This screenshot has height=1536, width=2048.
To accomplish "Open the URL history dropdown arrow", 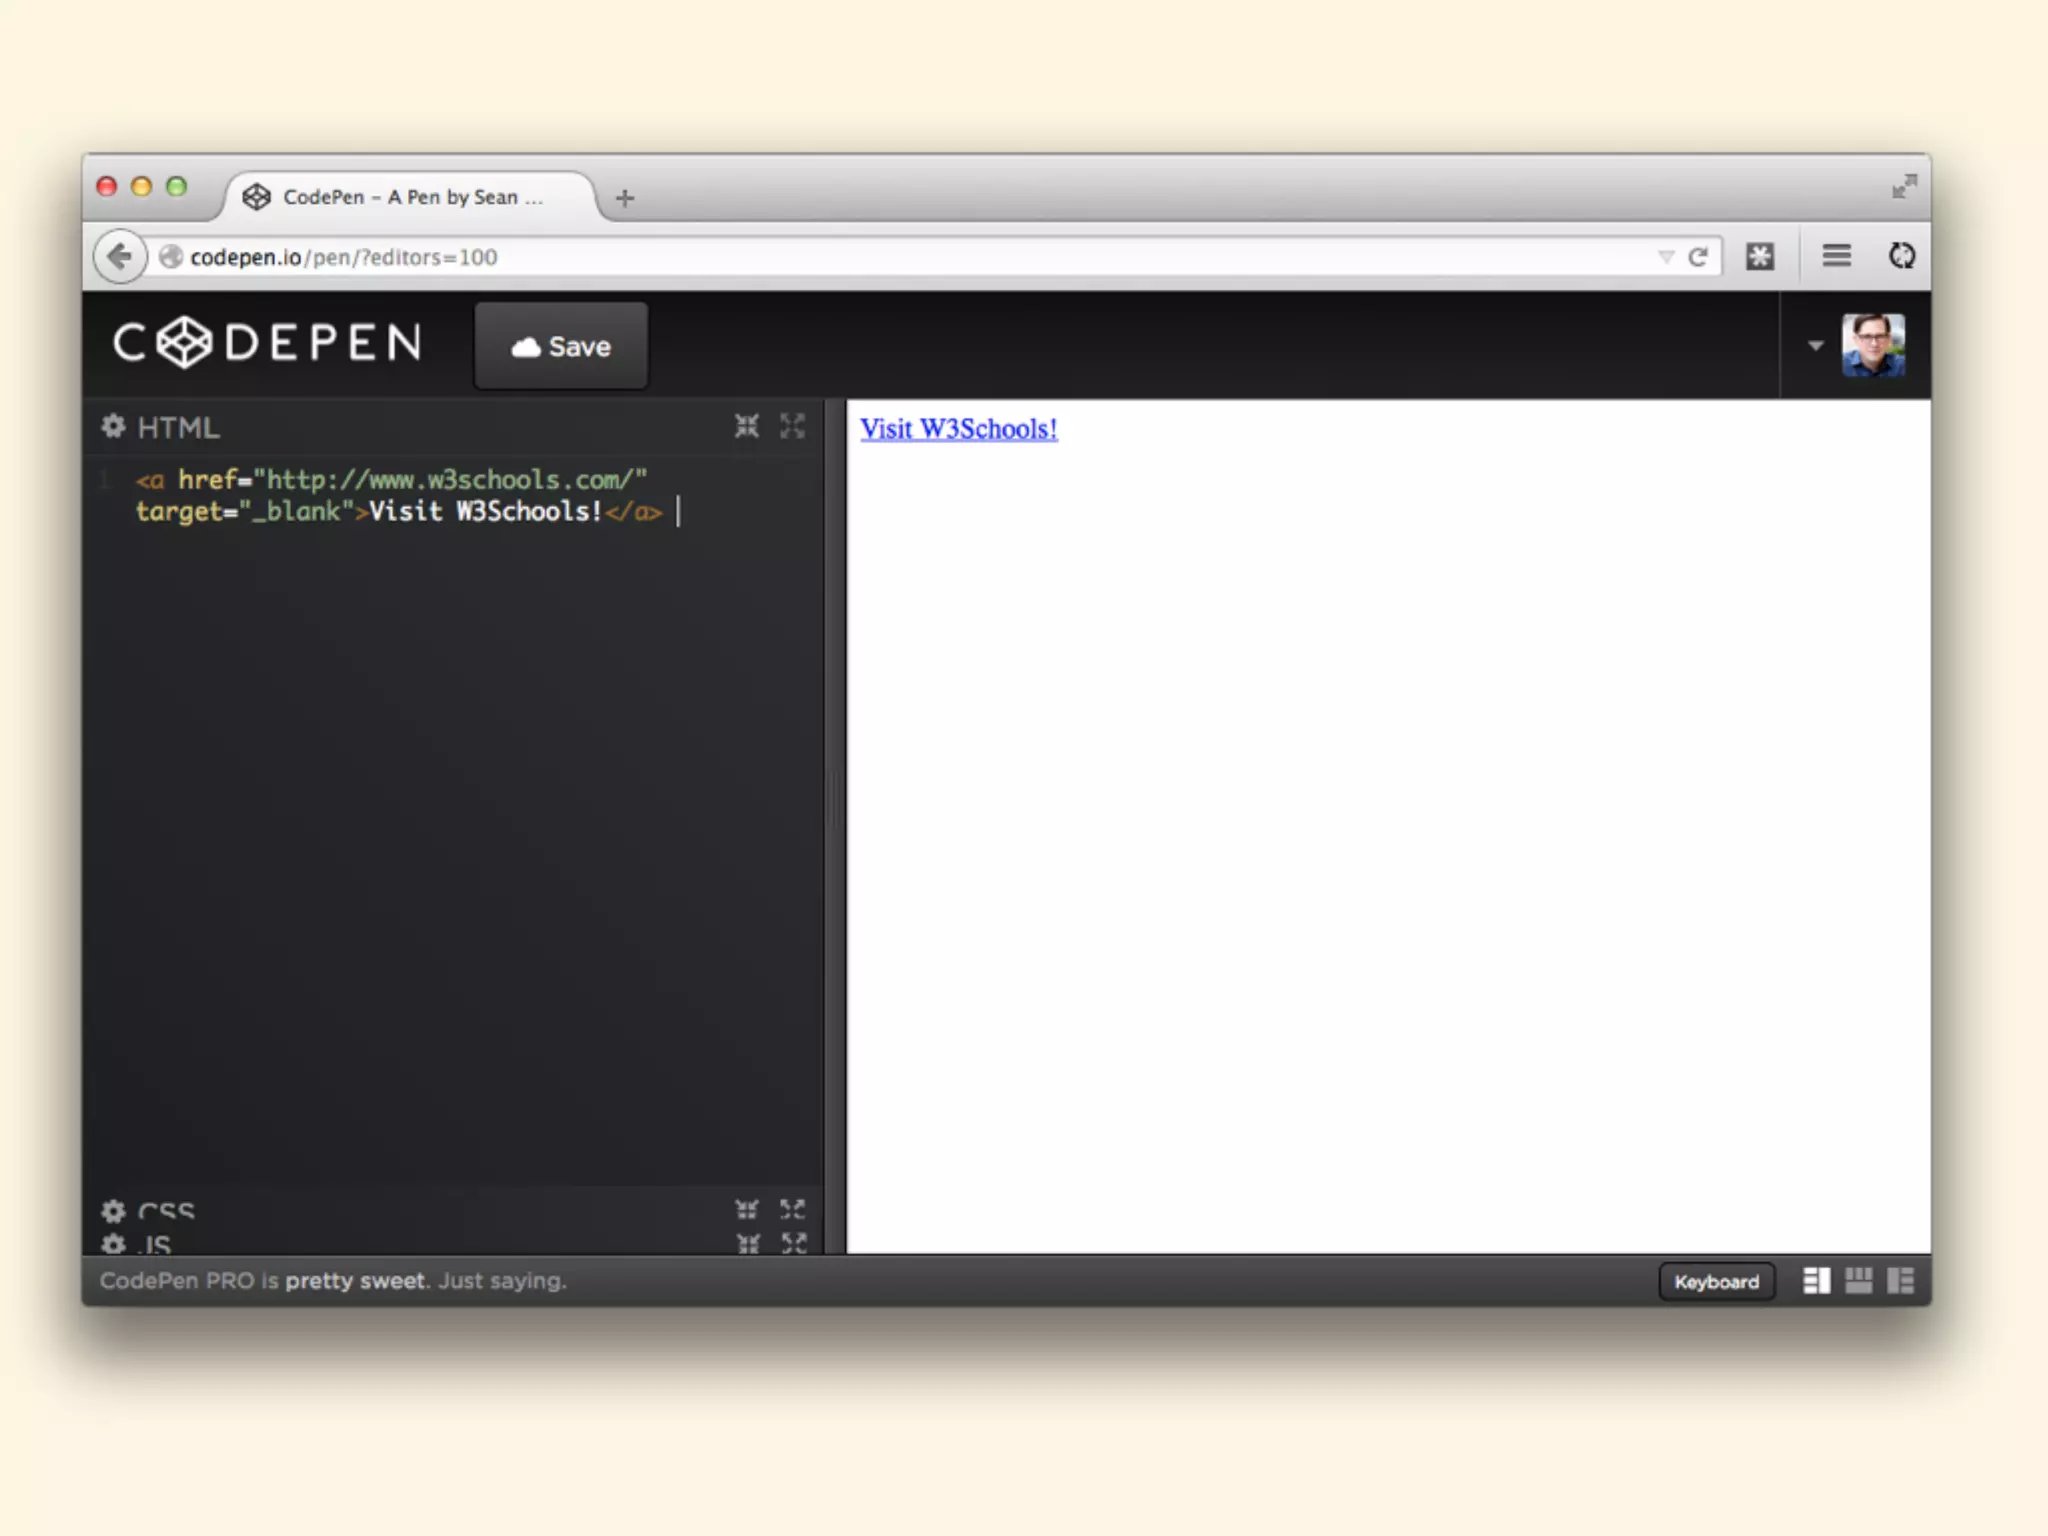I will [x=1665, y=257].
